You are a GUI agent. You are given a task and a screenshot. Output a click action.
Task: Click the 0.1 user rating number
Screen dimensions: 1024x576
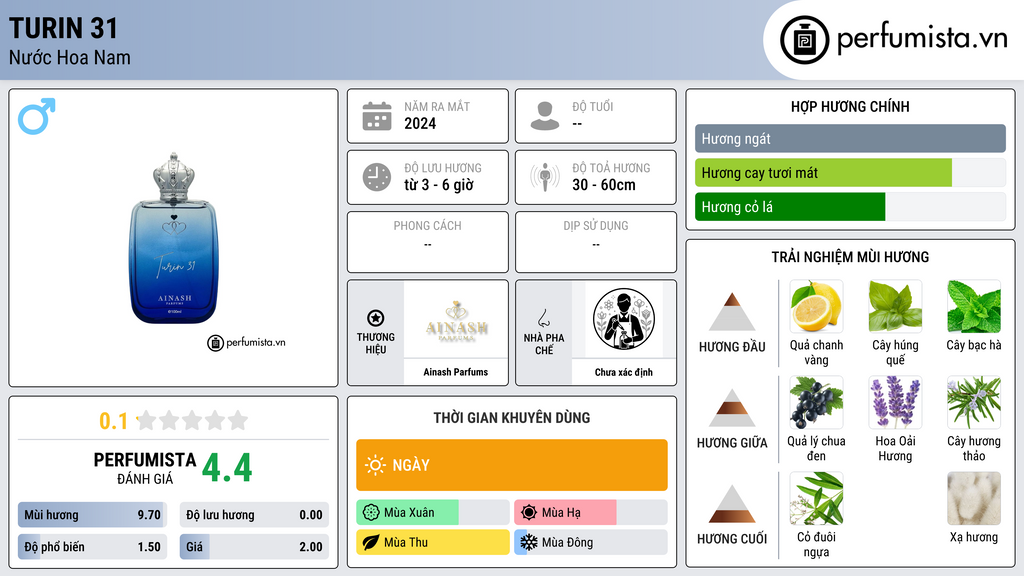pos(114,421)
